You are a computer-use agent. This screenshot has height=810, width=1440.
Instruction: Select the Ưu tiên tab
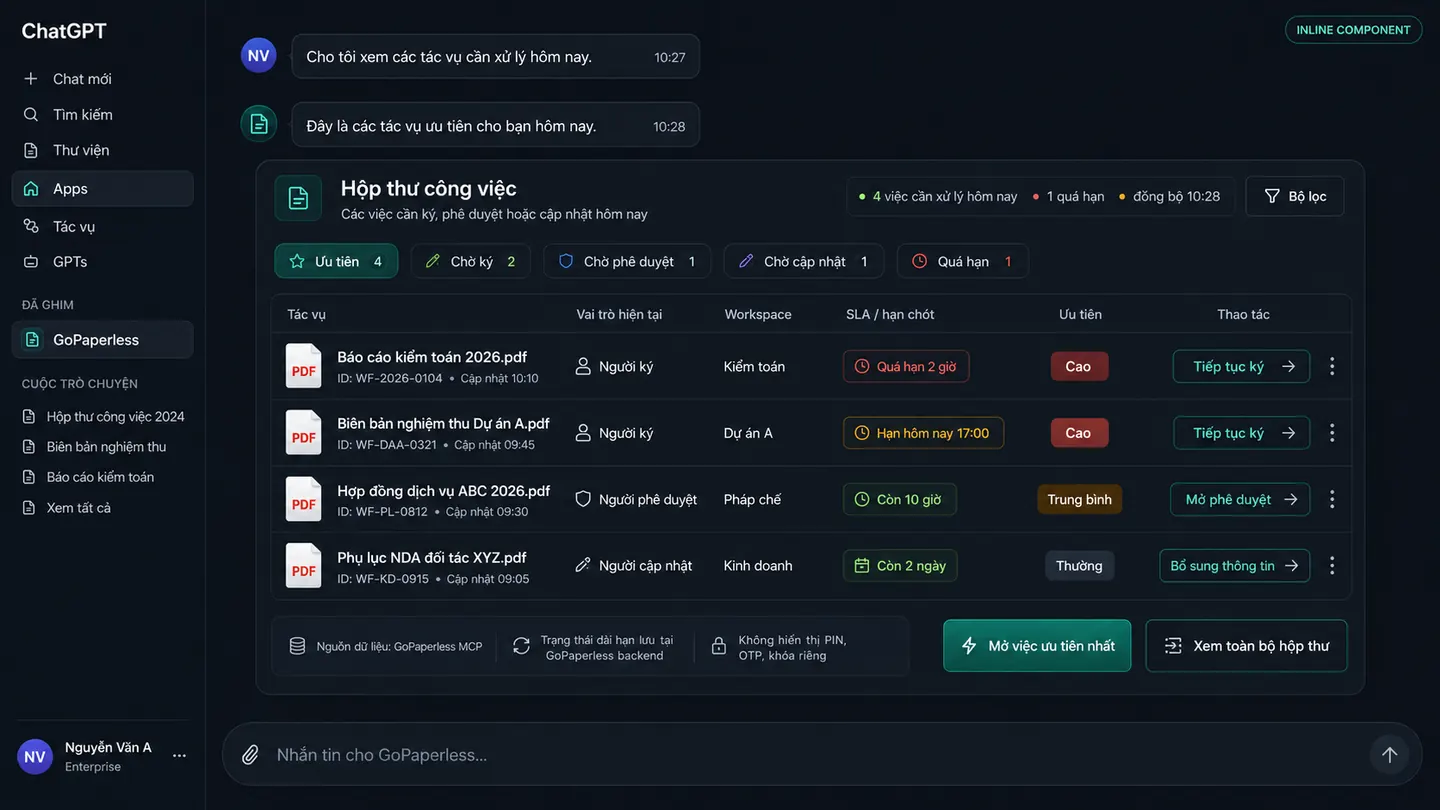(x=336, y=261)
